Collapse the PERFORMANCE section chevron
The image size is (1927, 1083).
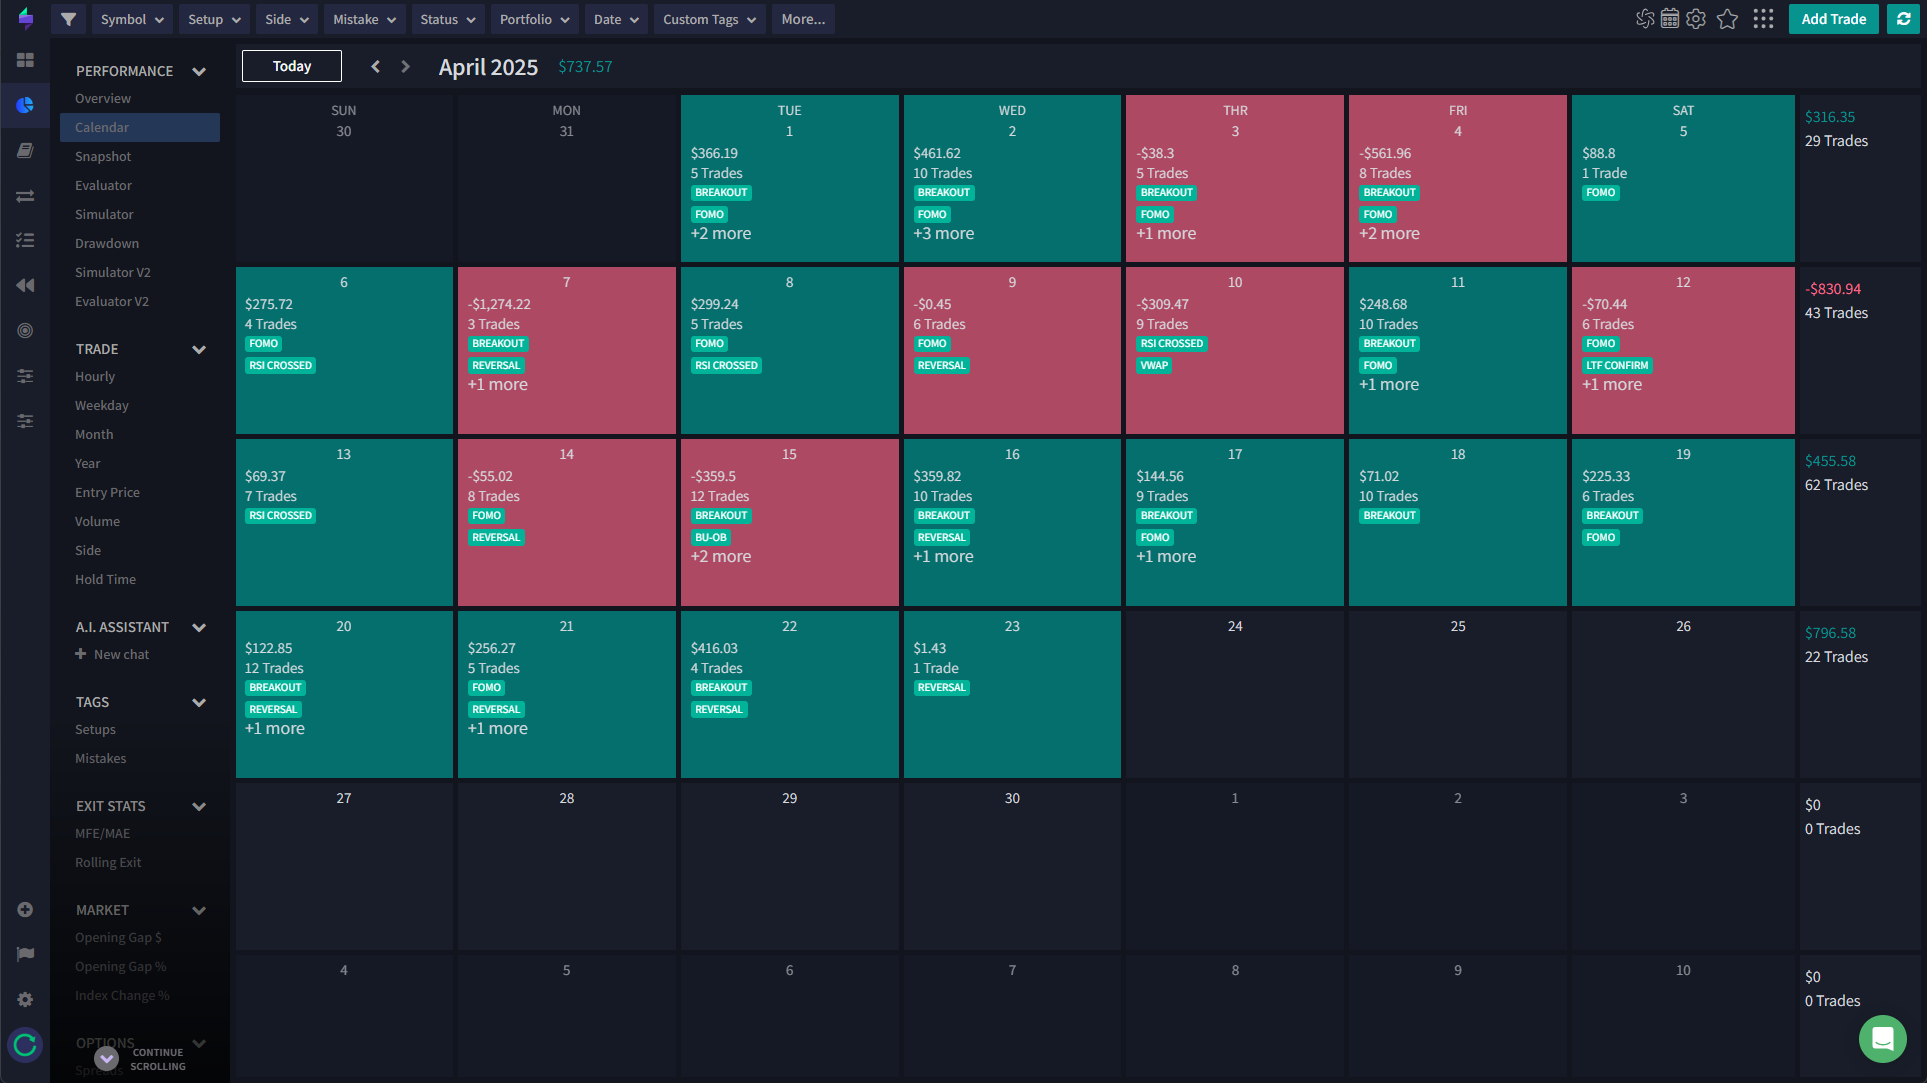click(199, 71)
